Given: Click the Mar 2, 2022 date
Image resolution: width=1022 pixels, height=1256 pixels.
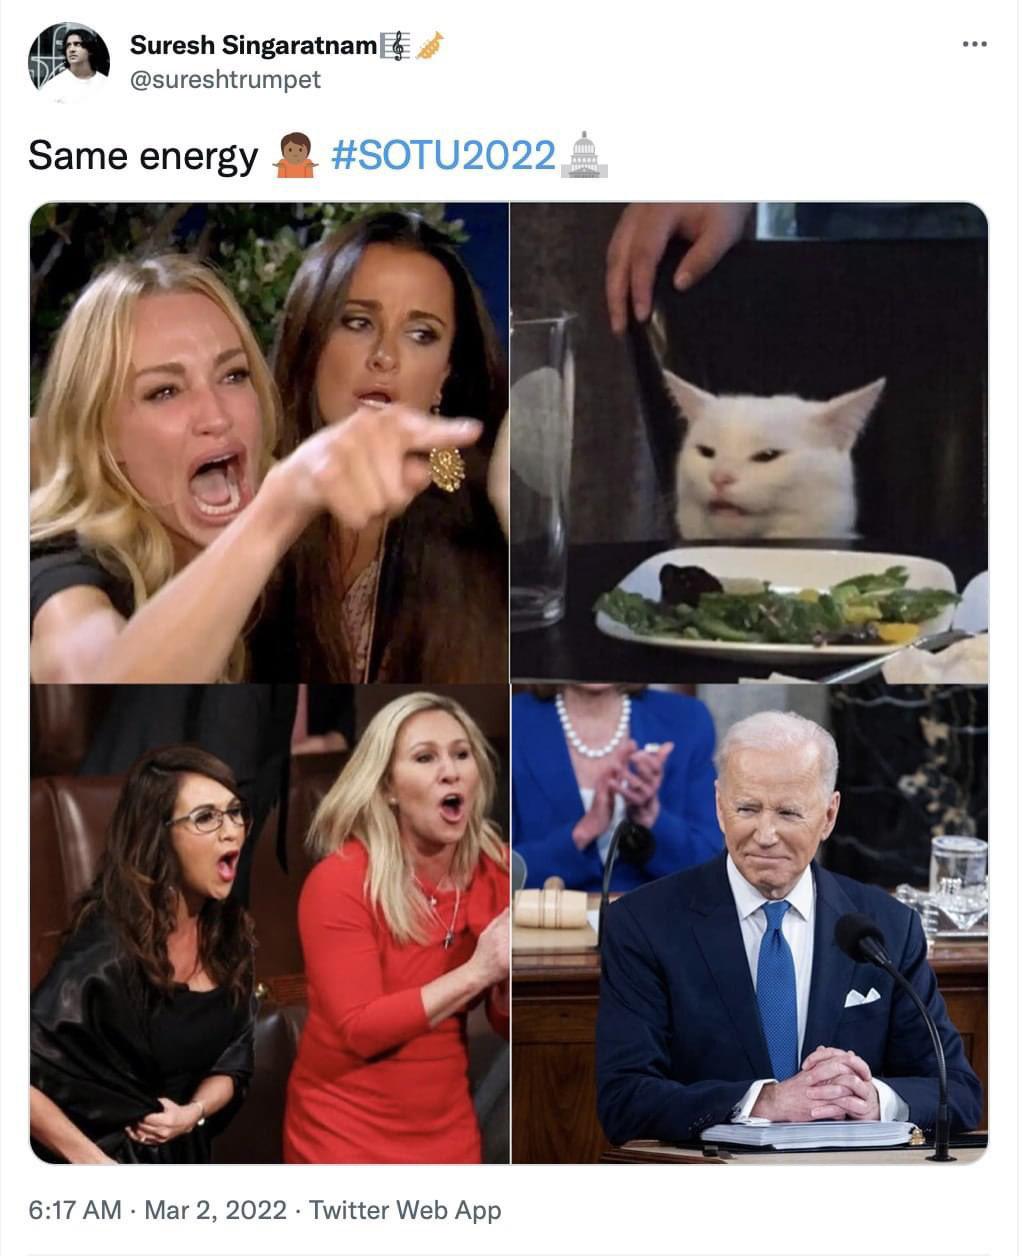Looking at the screenshot, I should pos(215,1210).
